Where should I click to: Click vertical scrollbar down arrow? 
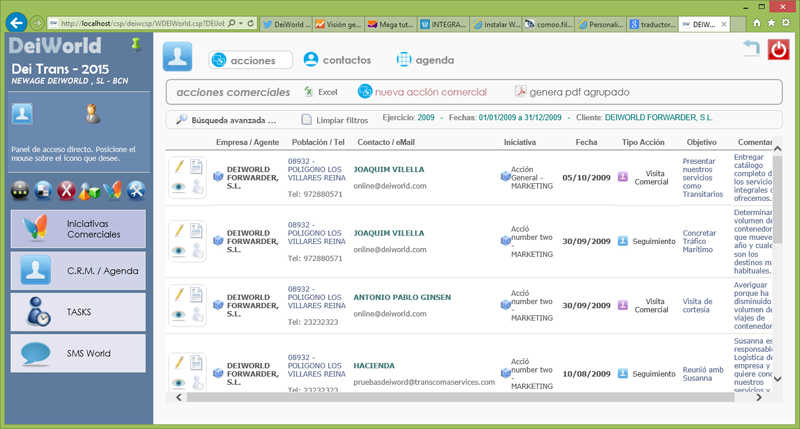[778, 379]
